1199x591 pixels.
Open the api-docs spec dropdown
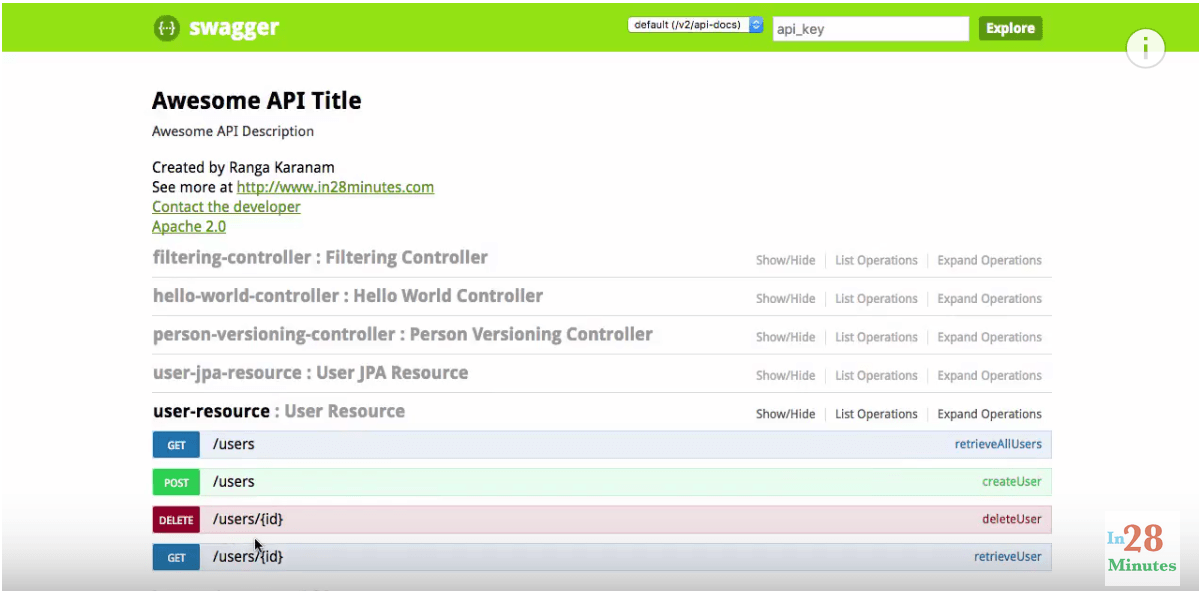(x=695, y=25)
